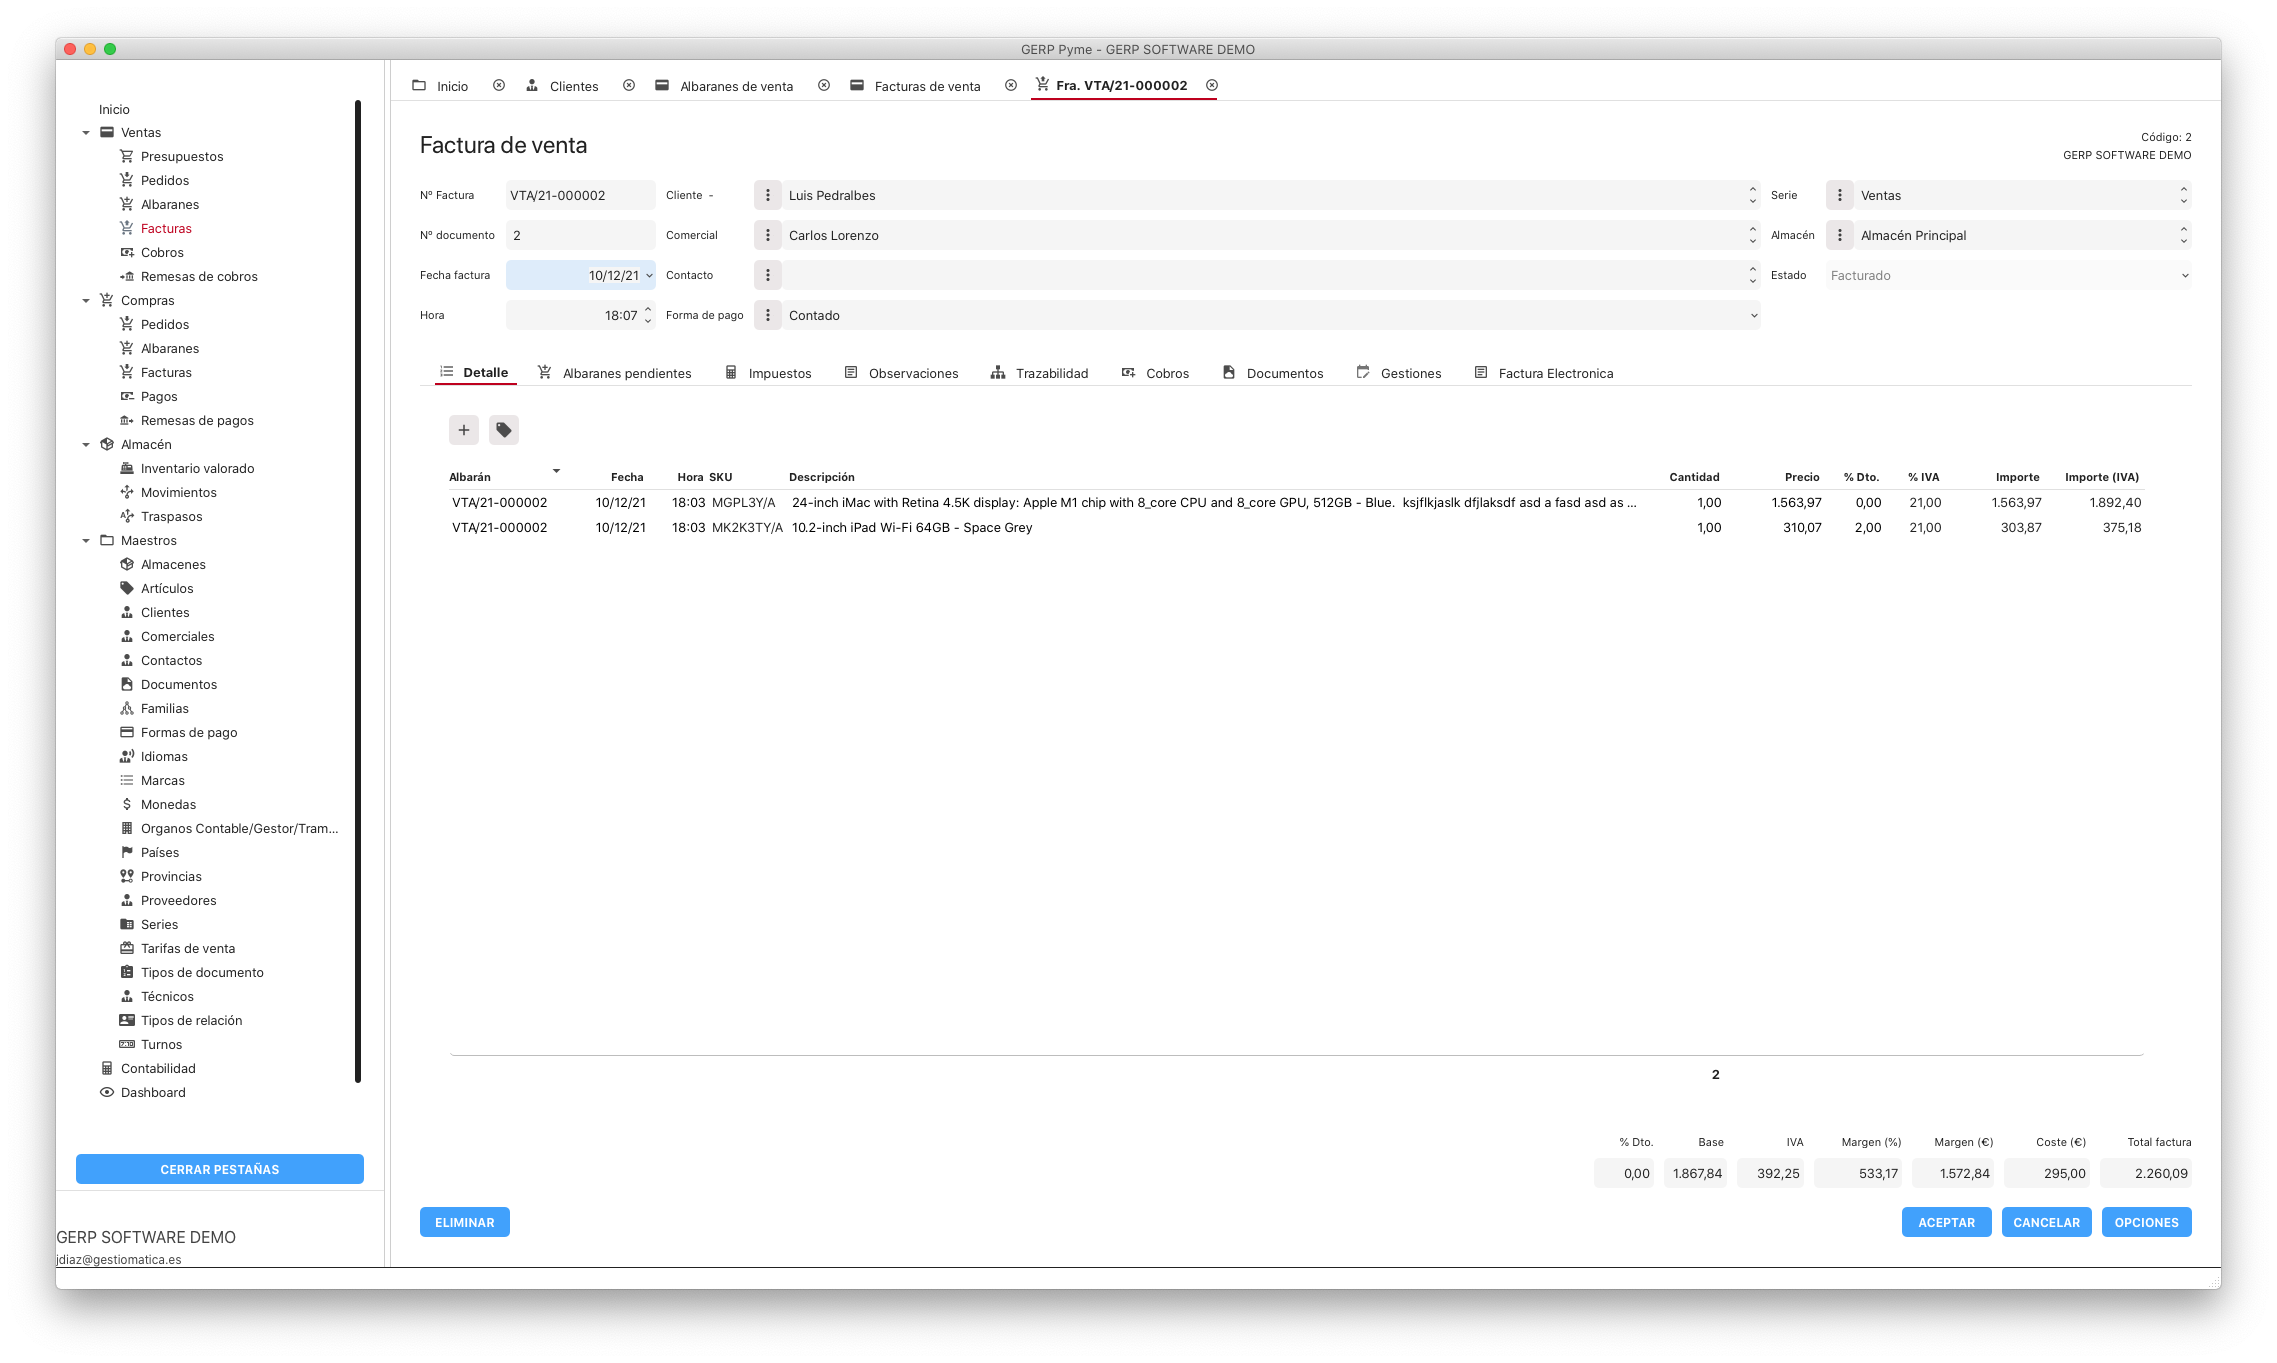Click the CANCELAR button

coord(2046,1222)
